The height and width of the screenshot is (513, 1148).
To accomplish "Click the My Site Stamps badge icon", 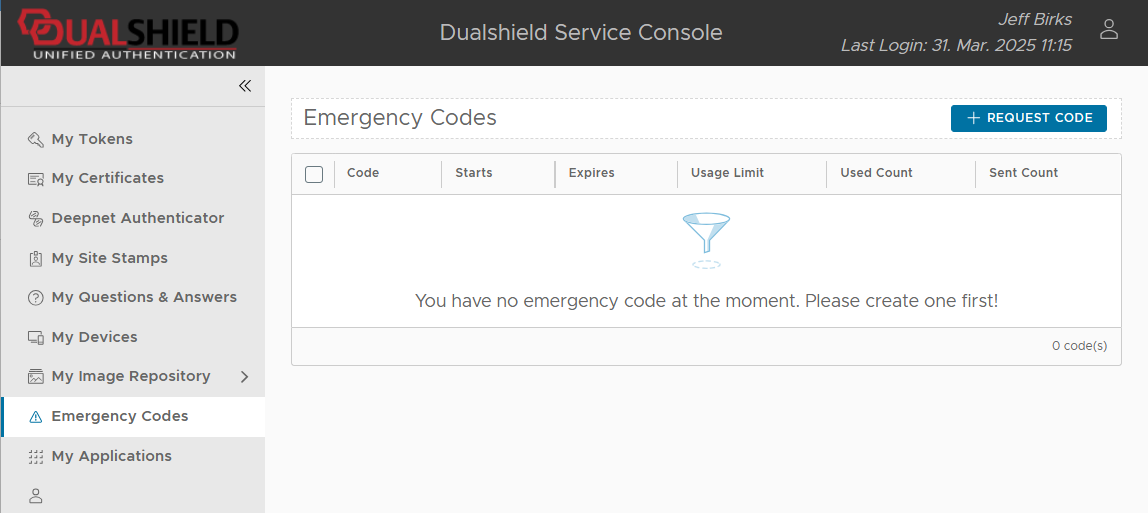I will click(x=36, y=258).
